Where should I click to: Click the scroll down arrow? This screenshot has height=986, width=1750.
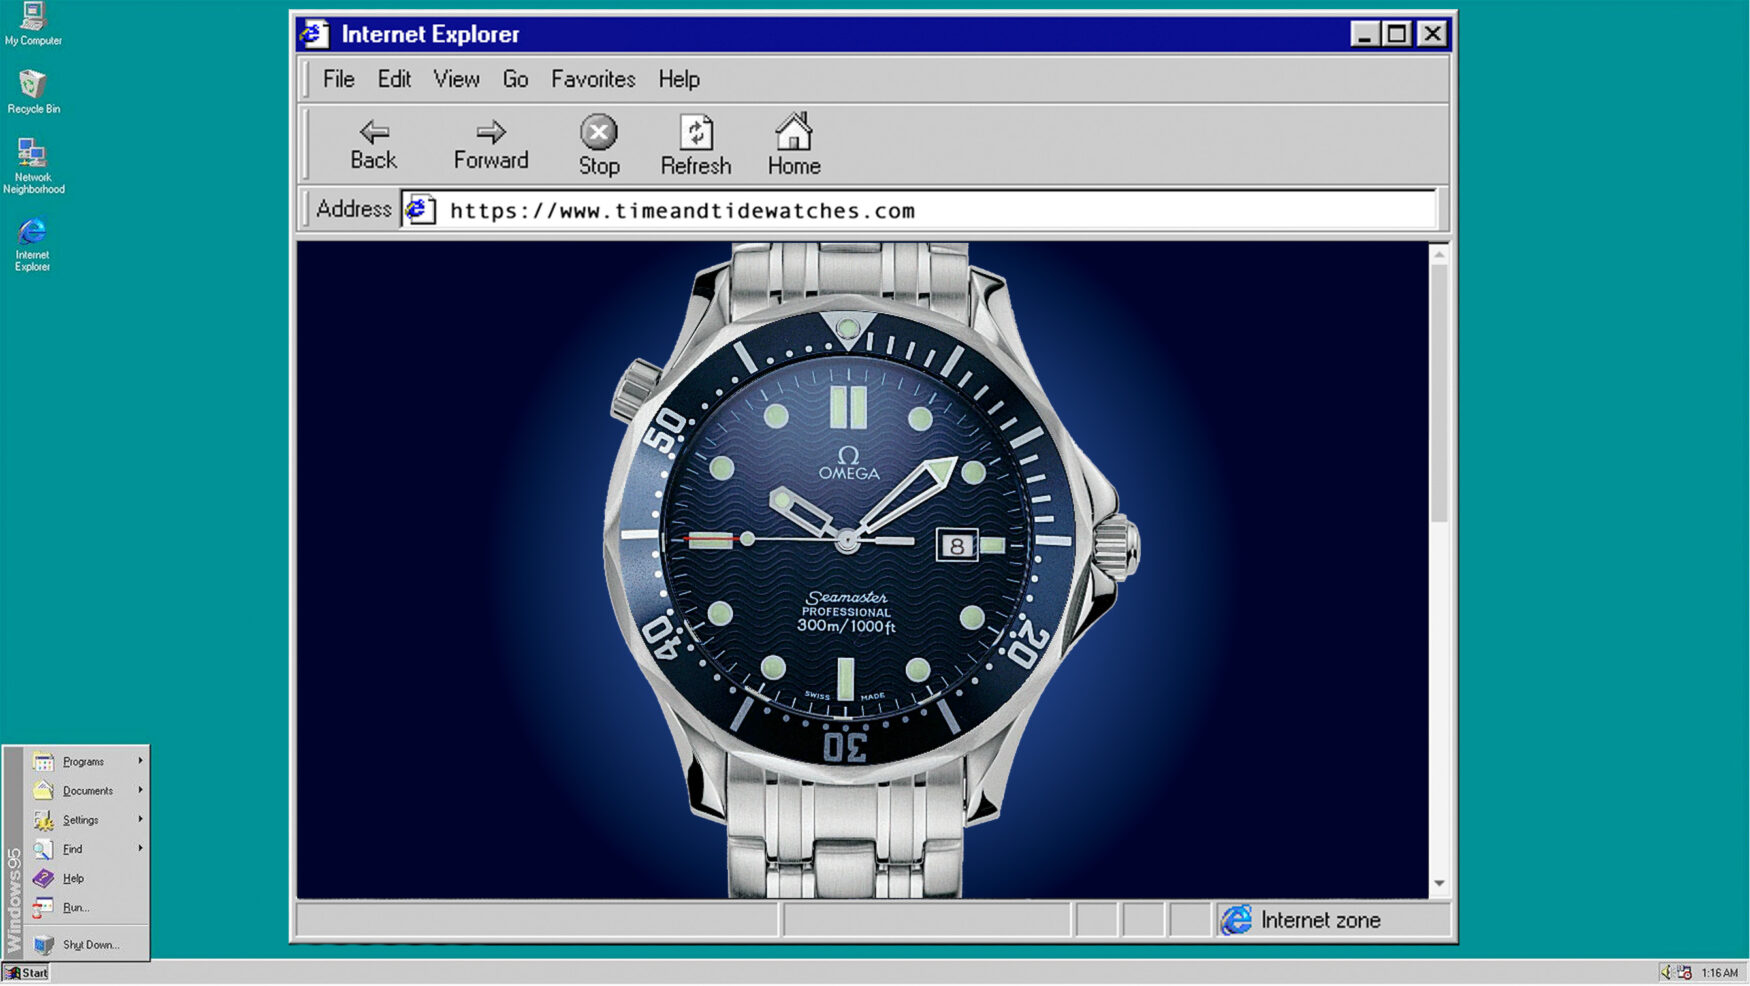[1439, 883]
